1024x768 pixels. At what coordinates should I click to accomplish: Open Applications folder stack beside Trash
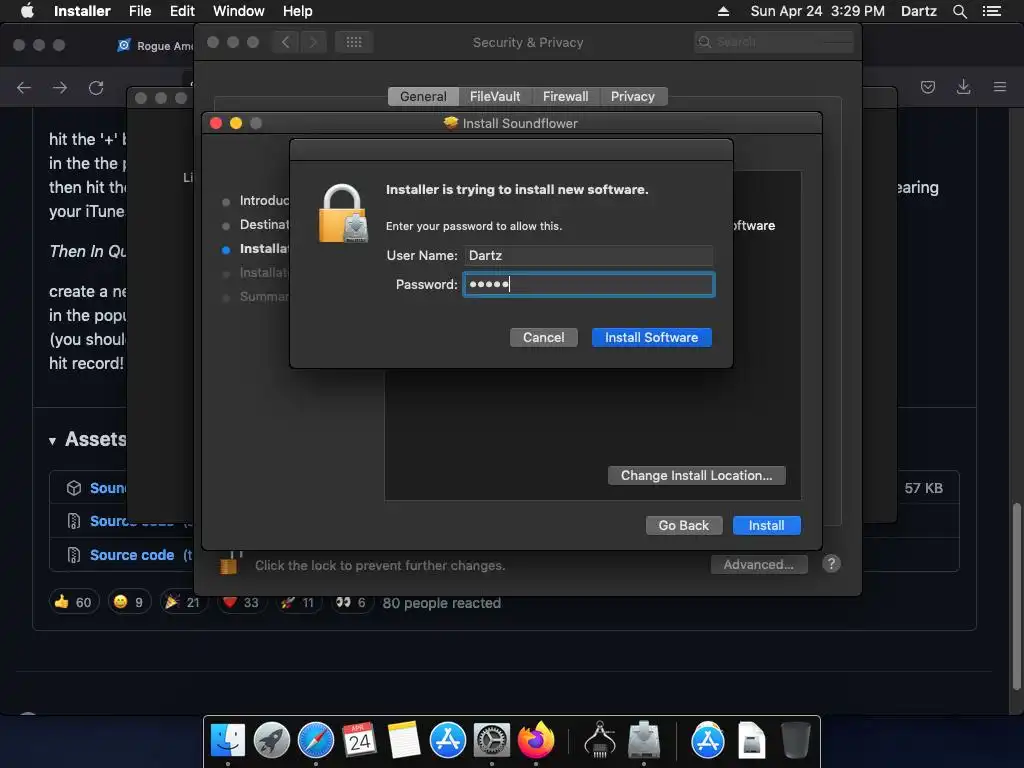[708, 741]
